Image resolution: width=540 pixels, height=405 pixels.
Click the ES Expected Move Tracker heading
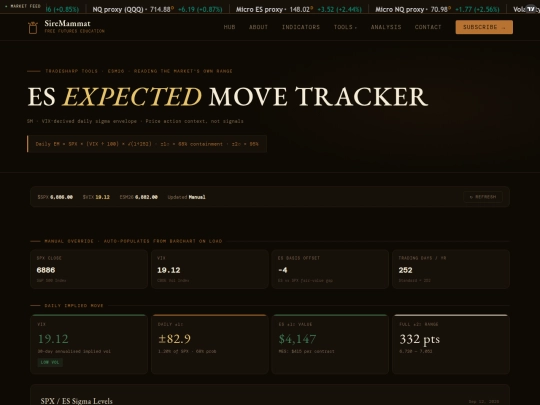(228, 97)
